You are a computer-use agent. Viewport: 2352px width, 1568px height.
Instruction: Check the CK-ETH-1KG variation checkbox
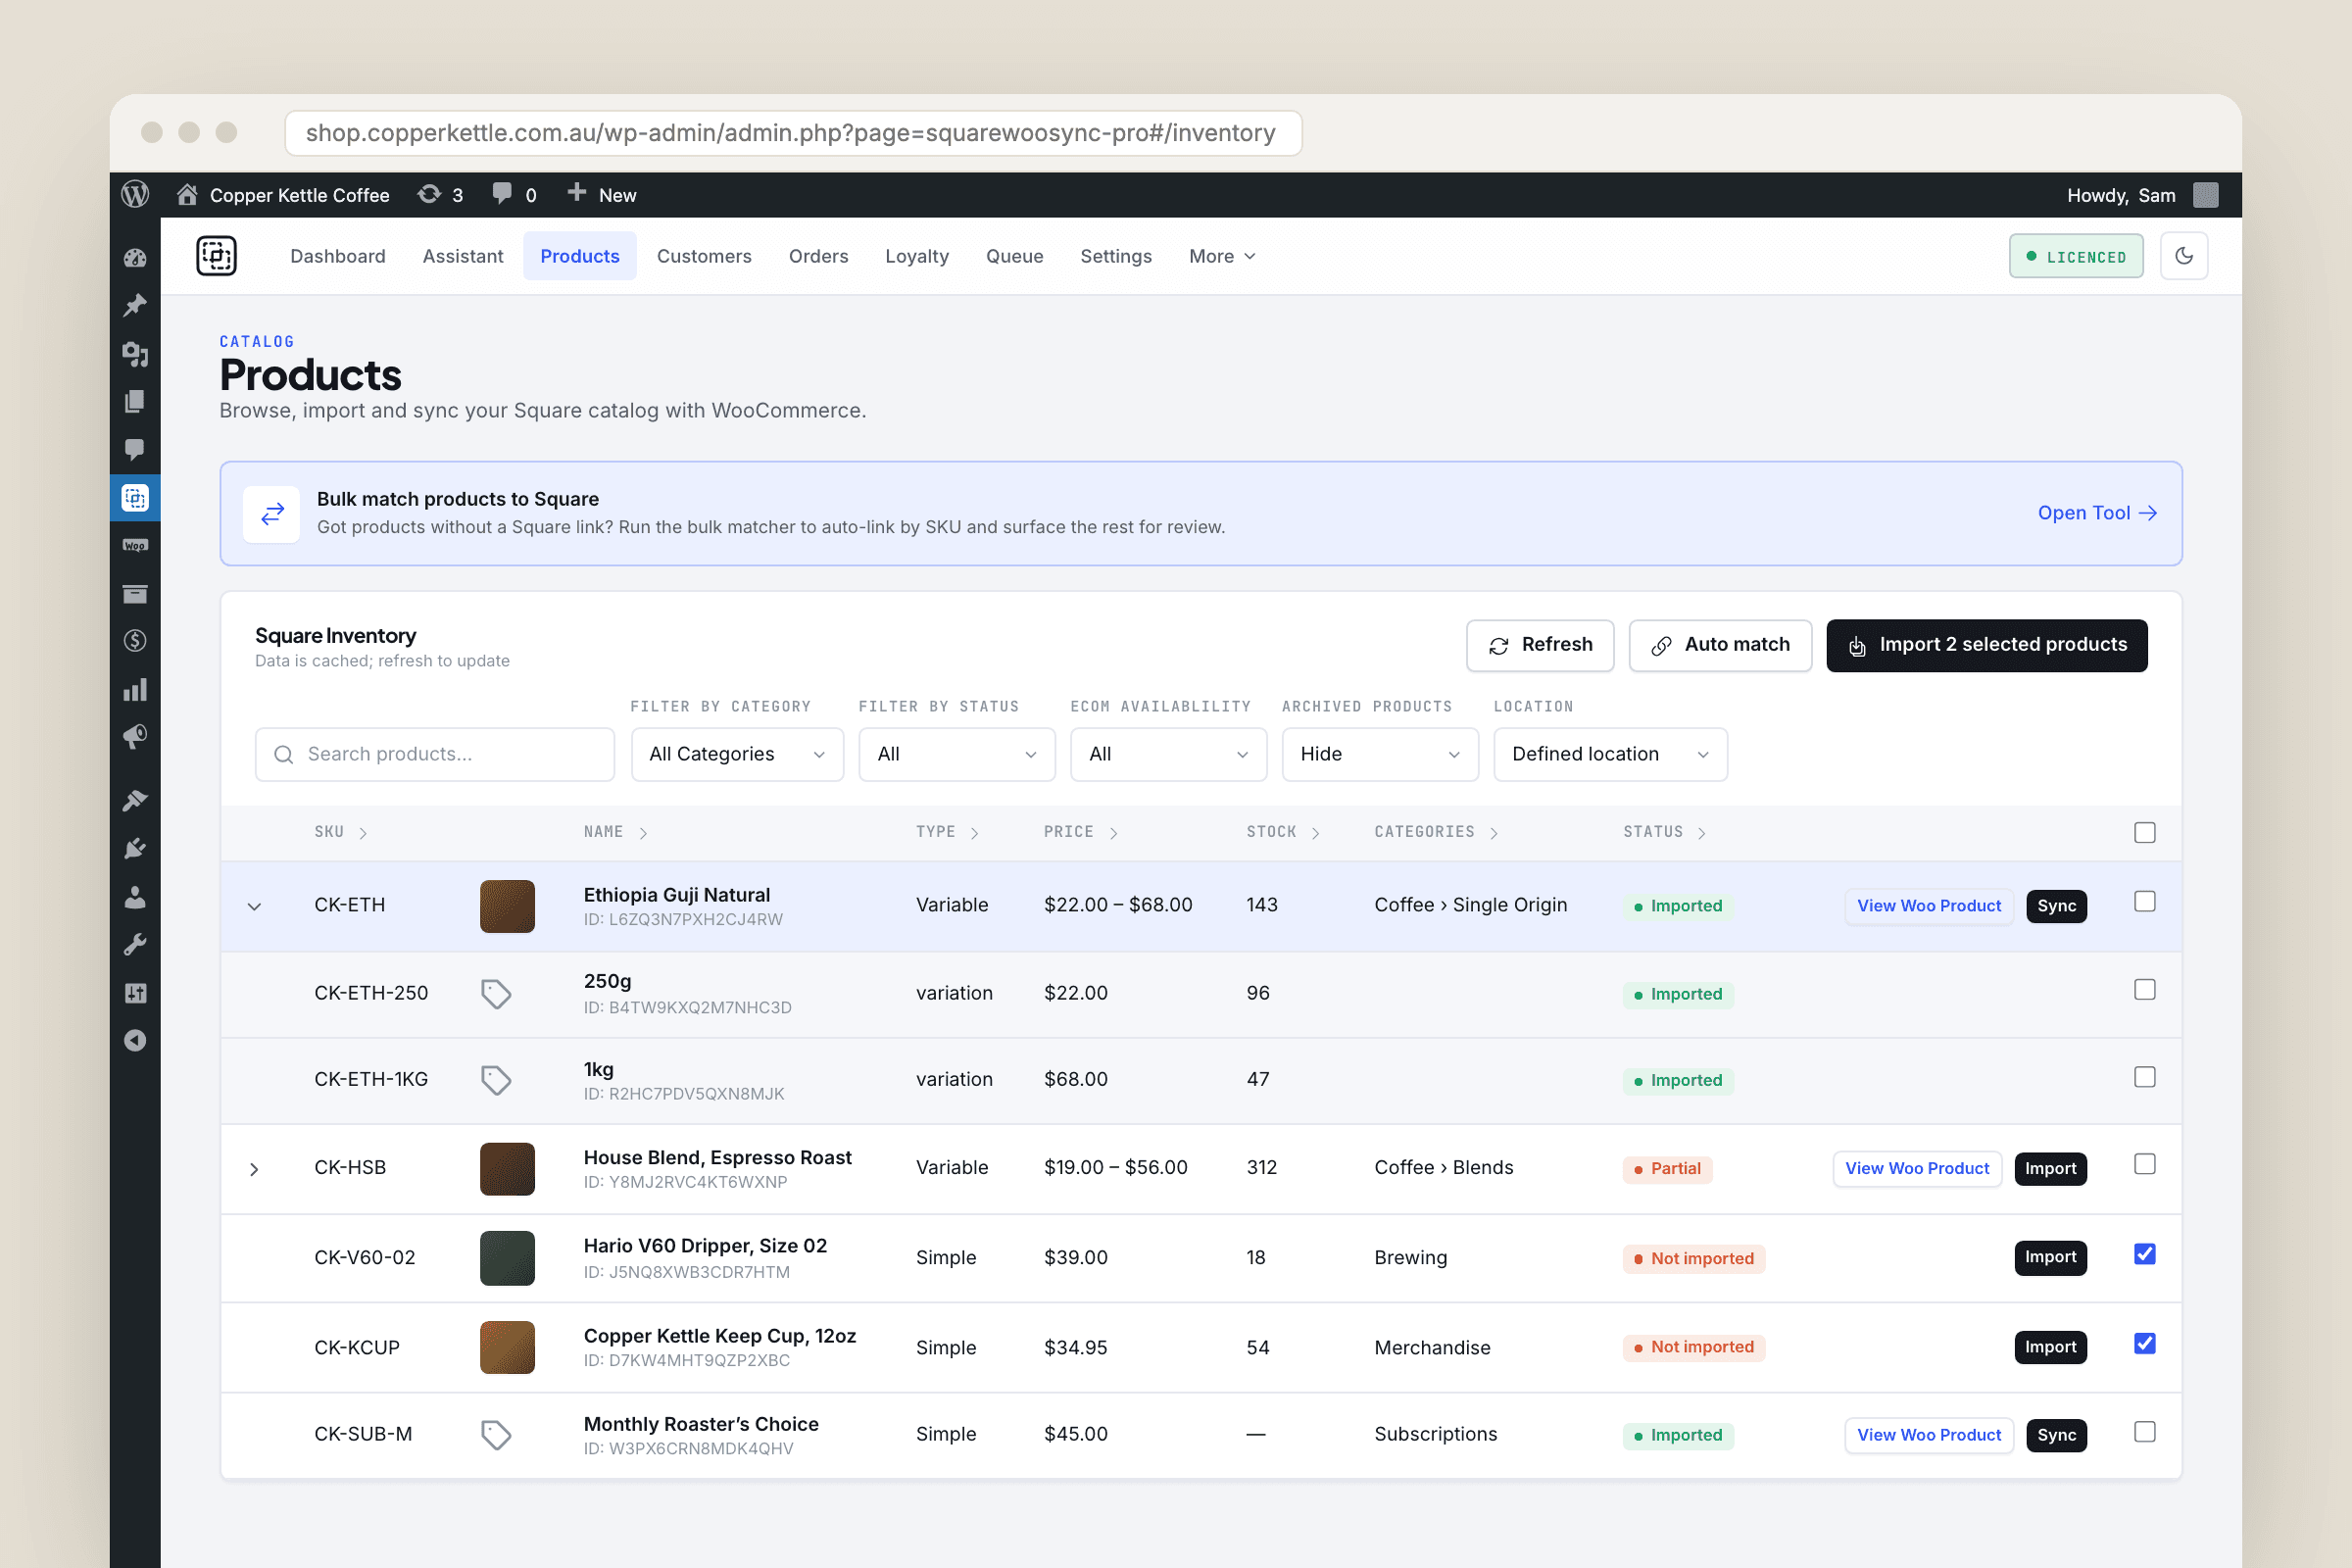pos(2144,1077)
